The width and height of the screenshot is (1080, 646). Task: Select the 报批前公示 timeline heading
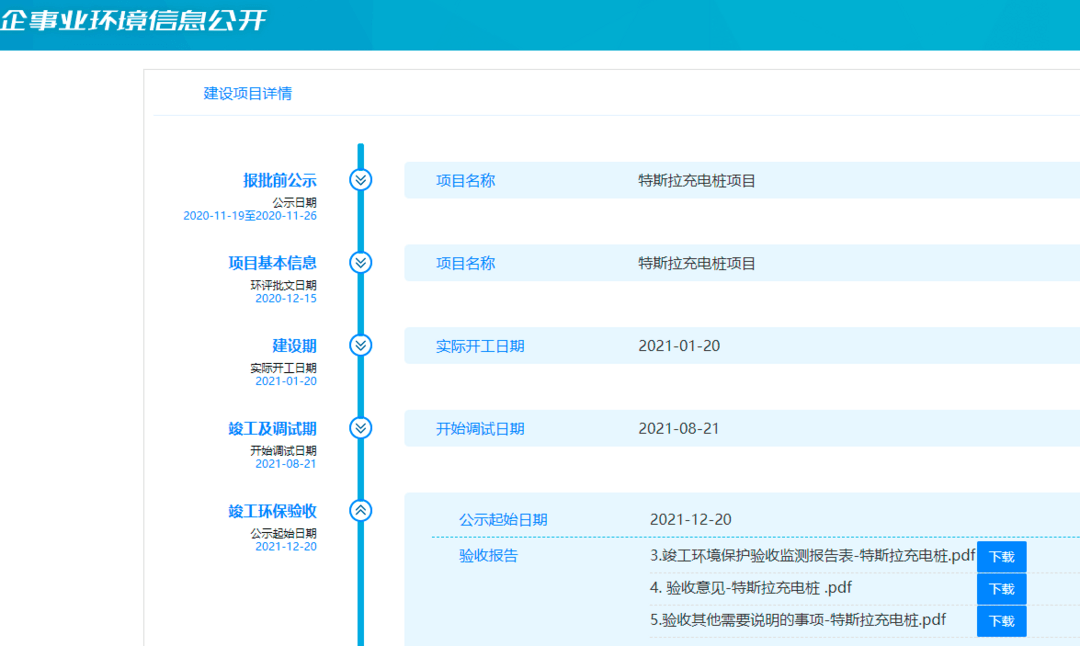(280, 180)
